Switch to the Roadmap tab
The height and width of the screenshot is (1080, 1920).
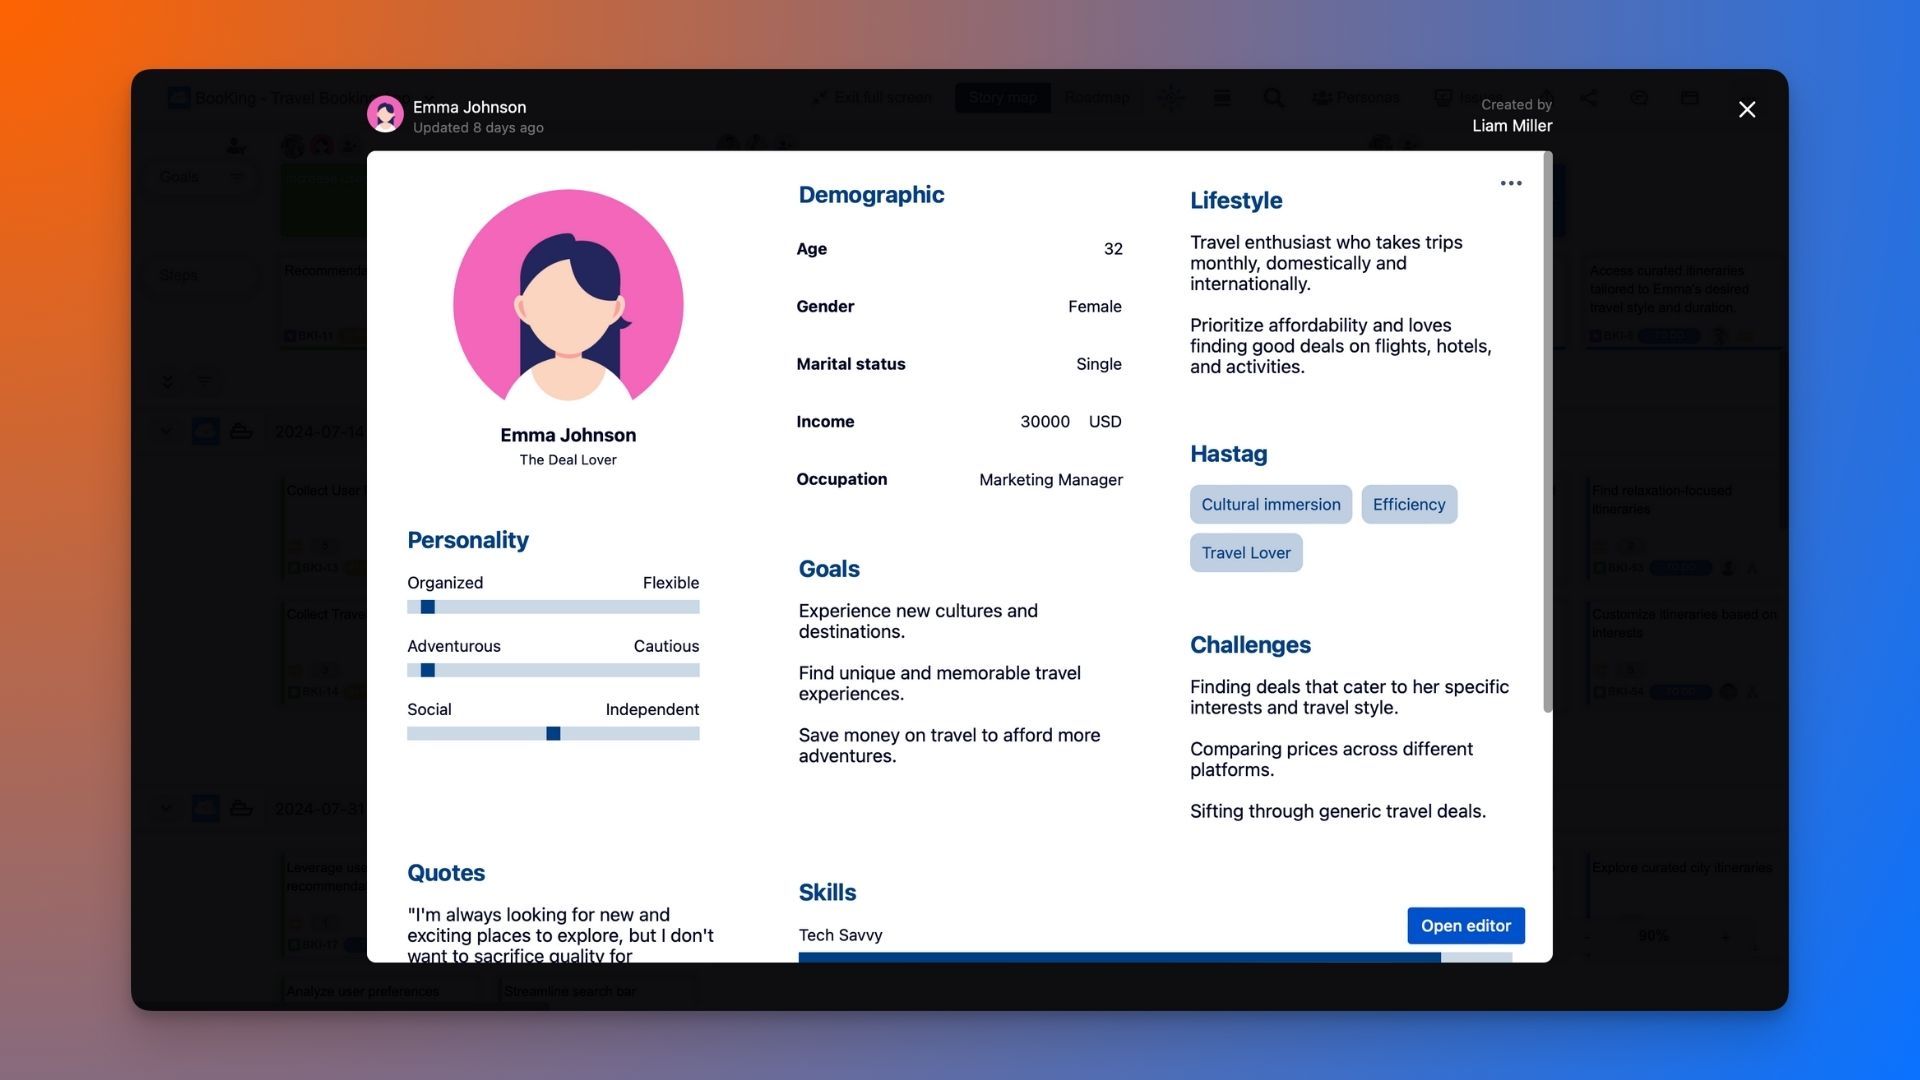pyautogui.click(x=1097, y=98)
